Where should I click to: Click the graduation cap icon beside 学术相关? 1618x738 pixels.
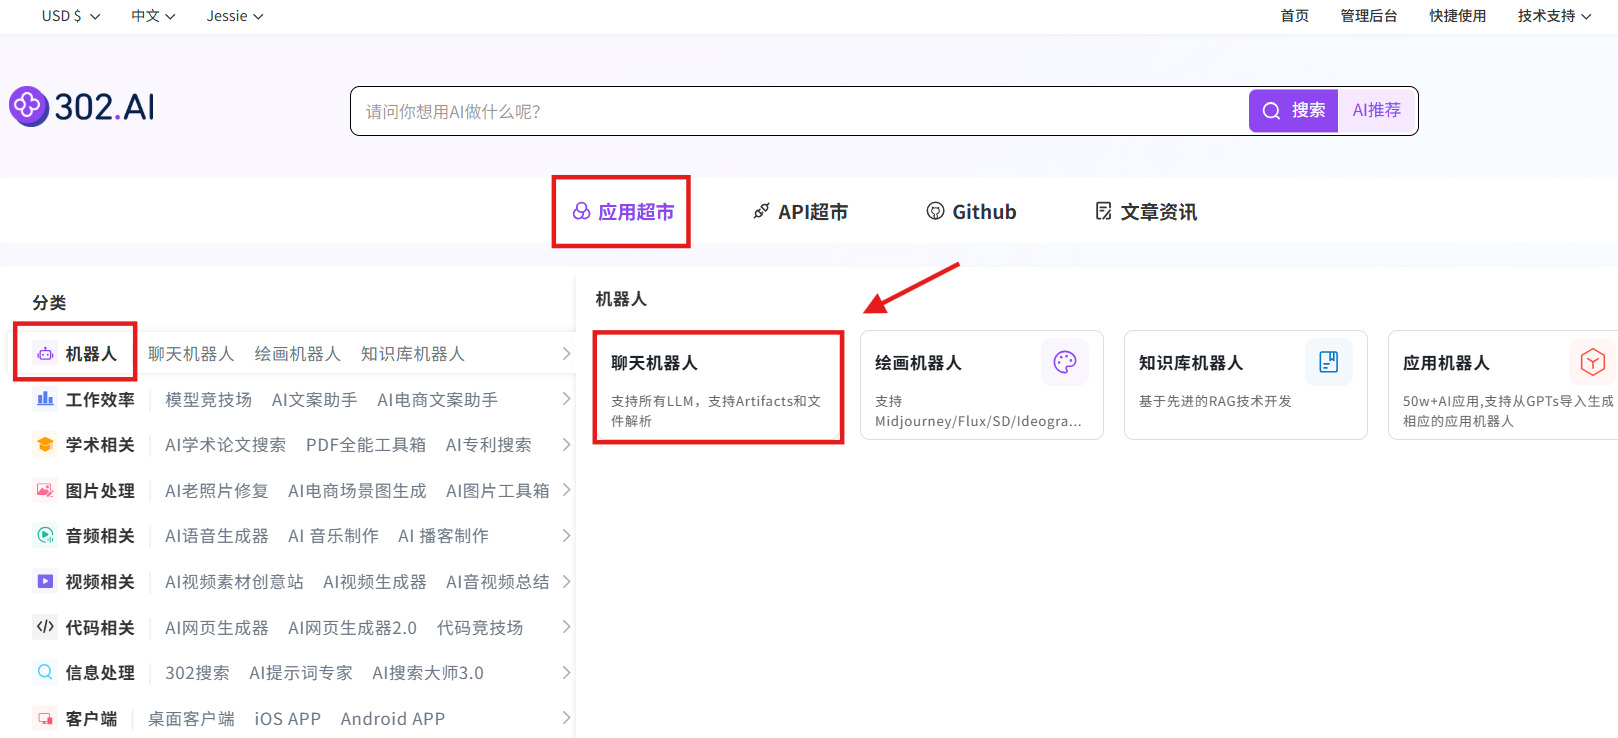click(45, 444)
